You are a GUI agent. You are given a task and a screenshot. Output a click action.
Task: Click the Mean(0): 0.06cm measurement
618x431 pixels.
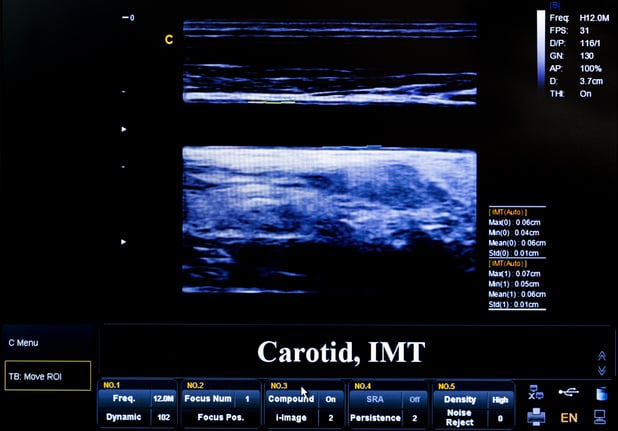pos(517,243)
